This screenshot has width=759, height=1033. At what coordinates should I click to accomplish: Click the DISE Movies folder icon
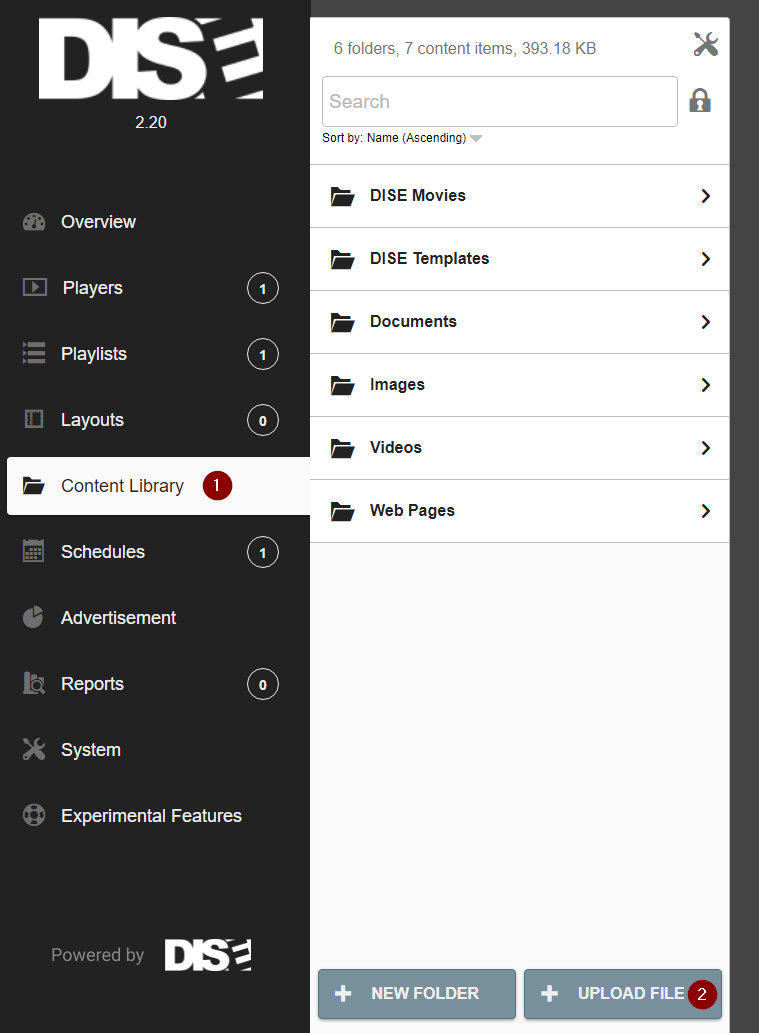[x=342, y=196]
